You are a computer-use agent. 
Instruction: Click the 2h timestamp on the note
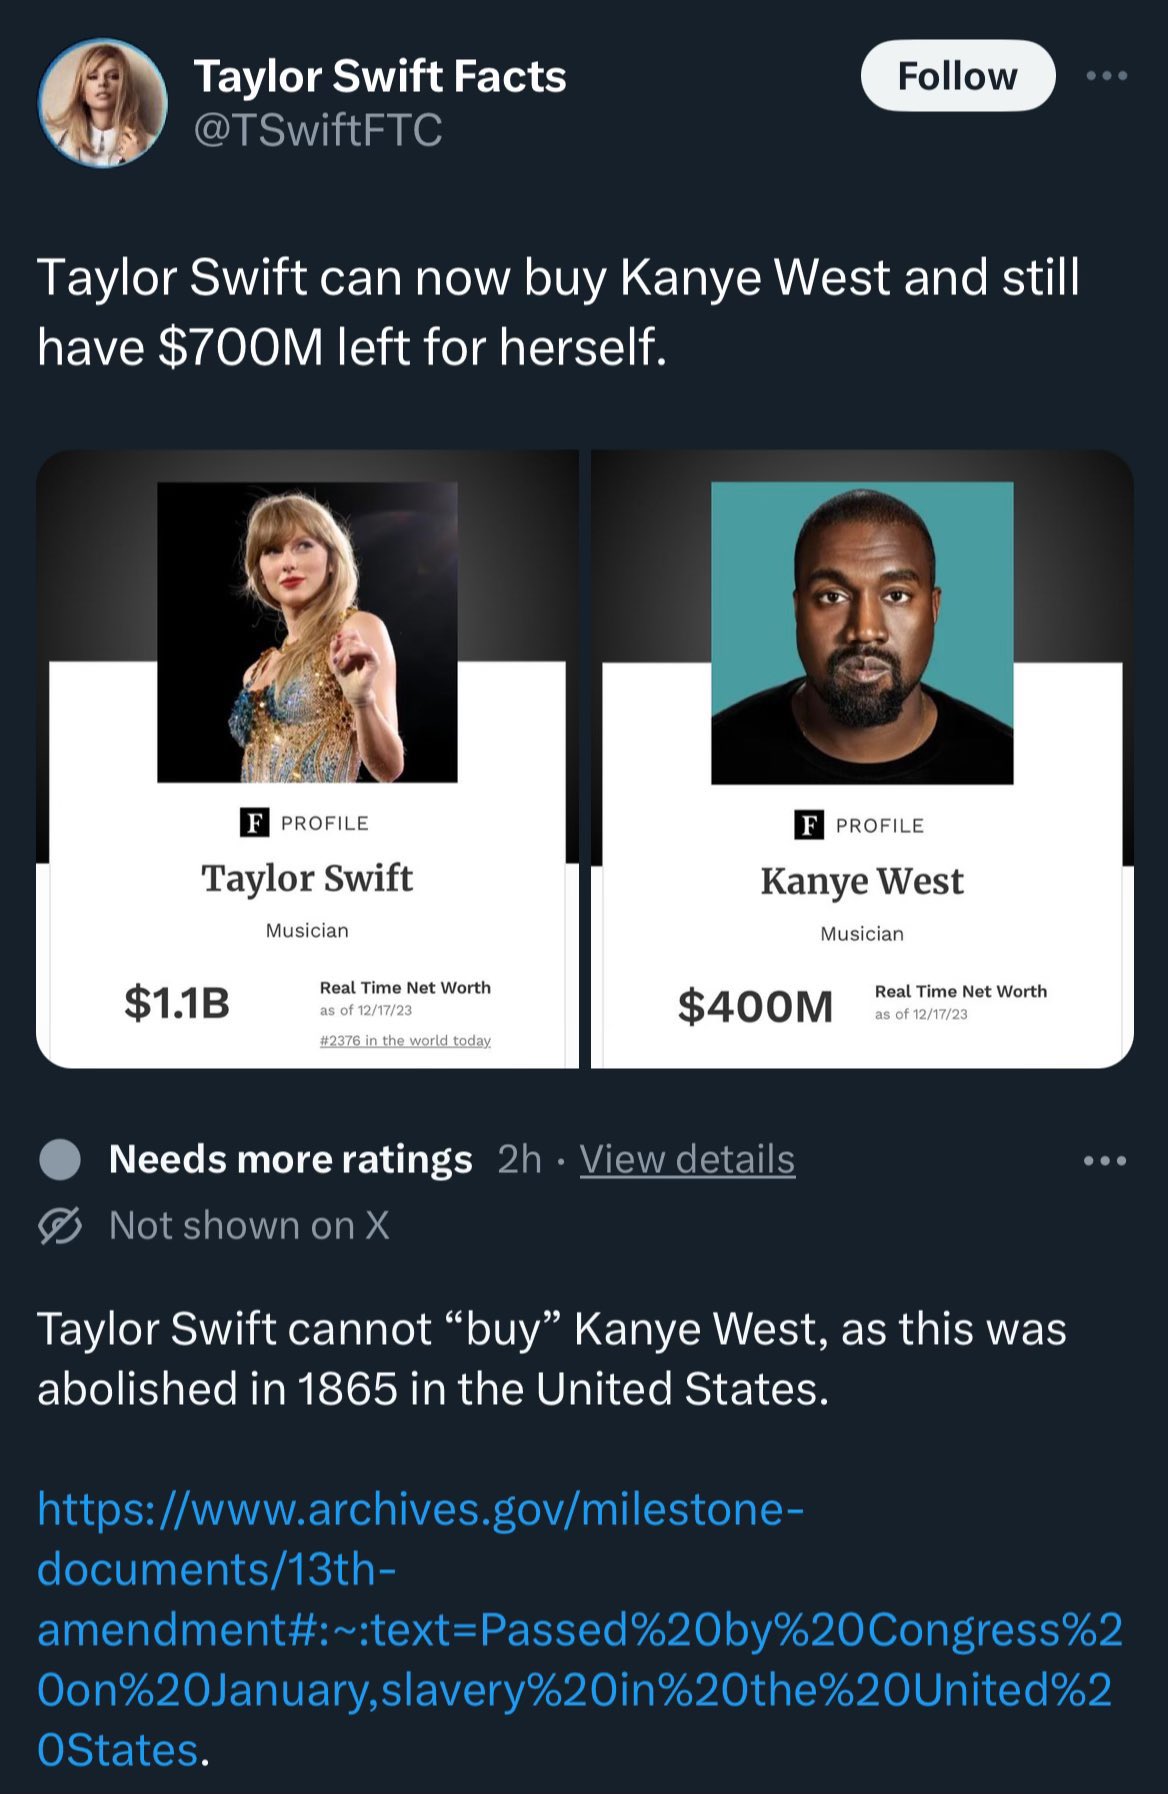pyautogui.click(x=519, y=1160)
